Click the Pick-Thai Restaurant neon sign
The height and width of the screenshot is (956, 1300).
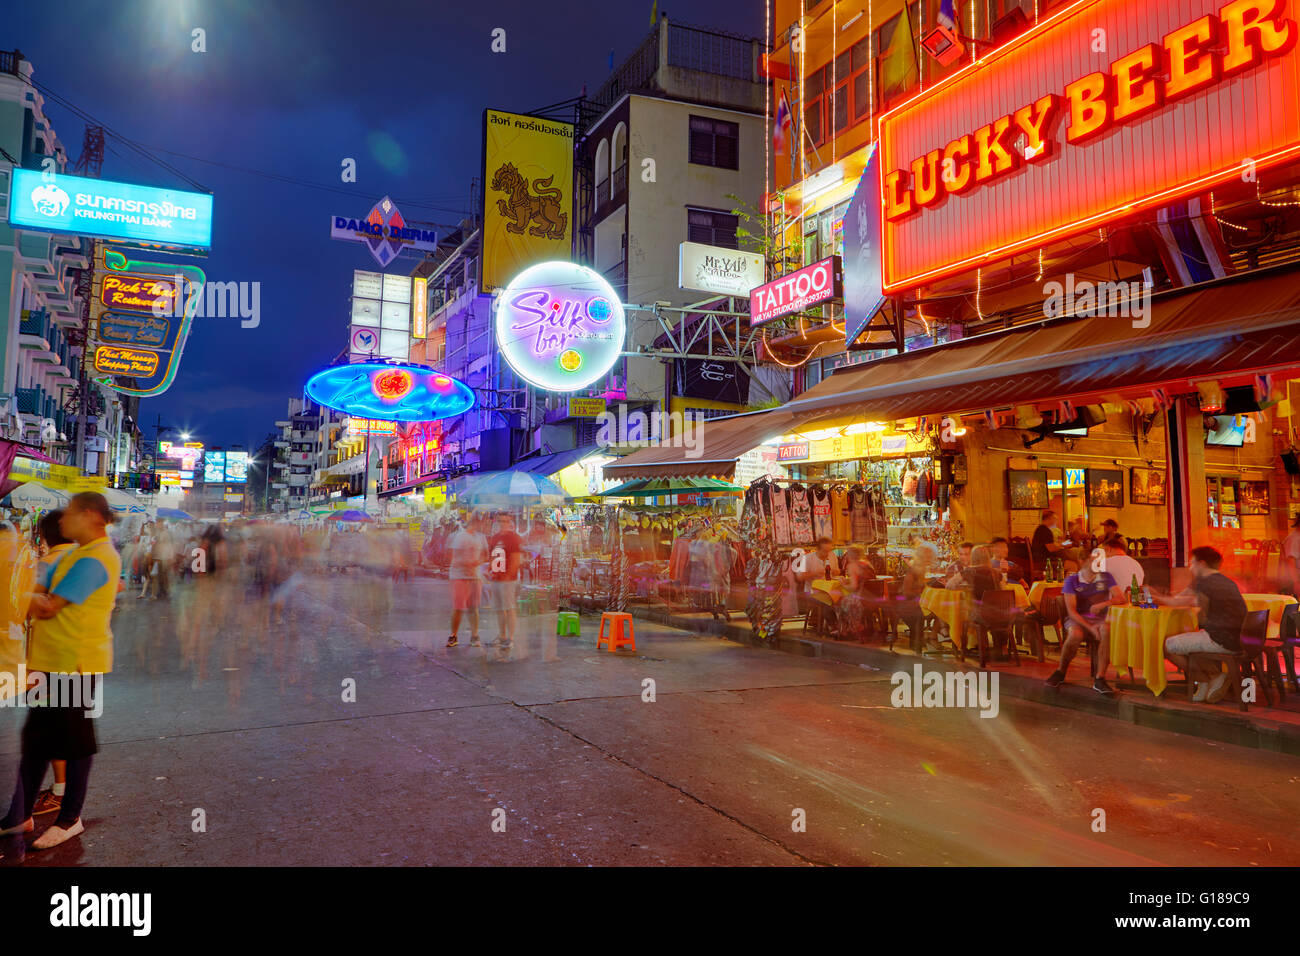(139, 292)
